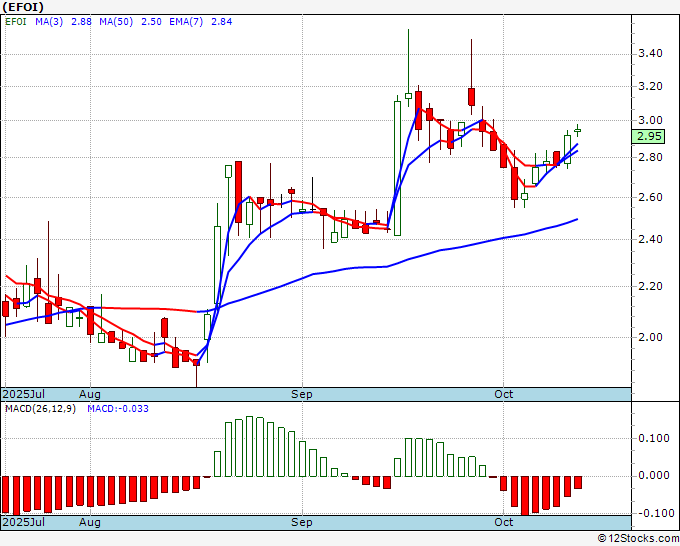Click the EMA(7) value 2.84
Image resolution: width=680 pixels, height=546 pixels.
click(x=222, y=22)
